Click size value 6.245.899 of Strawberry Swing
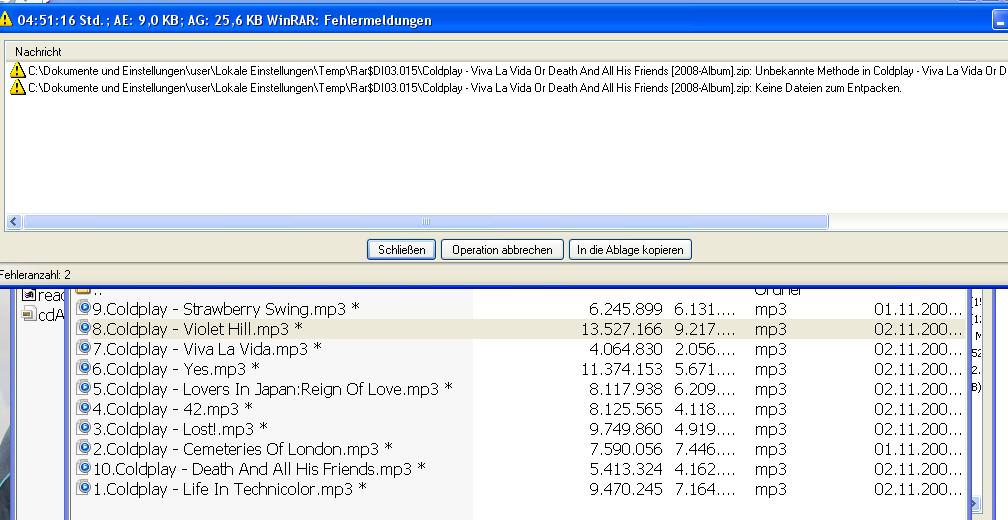 626,309
